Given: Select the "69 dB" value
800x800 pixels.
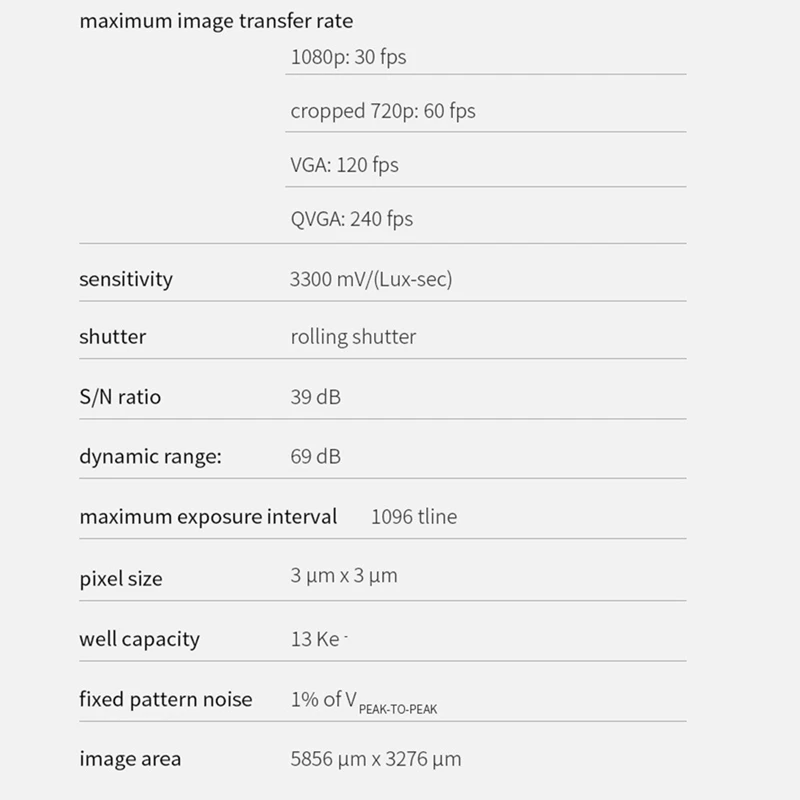Looking at the screenshot, I should point(315,457).
